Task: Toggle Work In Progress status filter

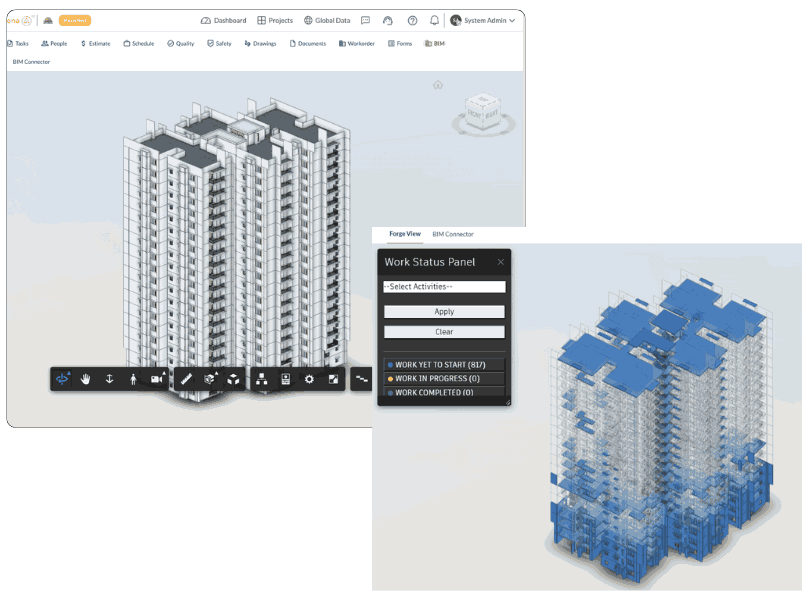Action: 443,379
